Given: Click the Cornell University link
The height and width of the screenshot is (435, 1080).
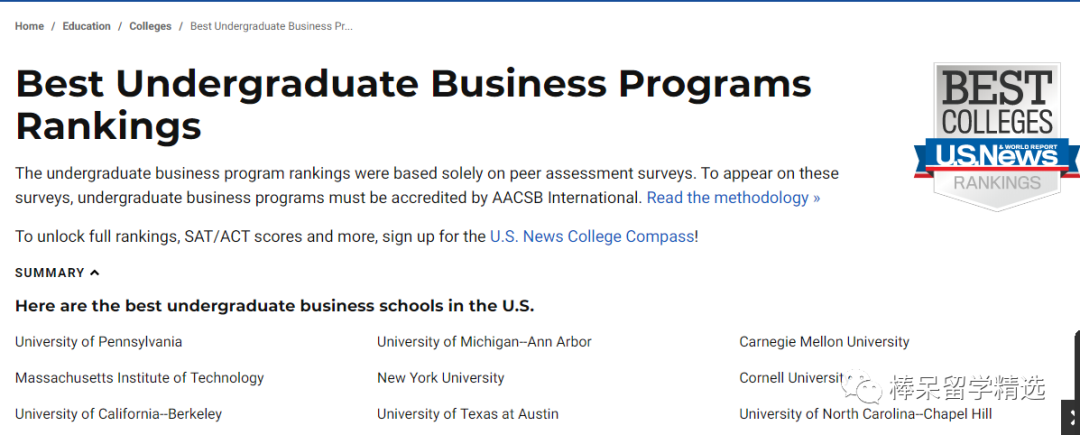Looking at the screenshot, I should pyautogui.click(x=790, y=378).
